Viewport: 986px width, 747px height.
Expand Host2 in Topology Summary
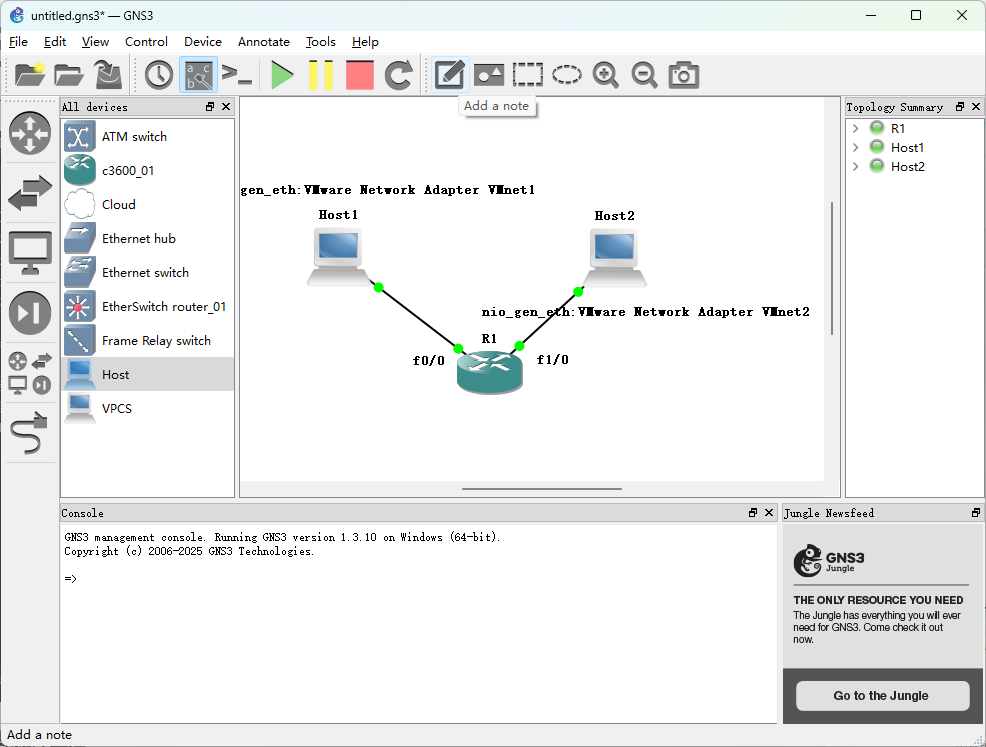[855, 167]
